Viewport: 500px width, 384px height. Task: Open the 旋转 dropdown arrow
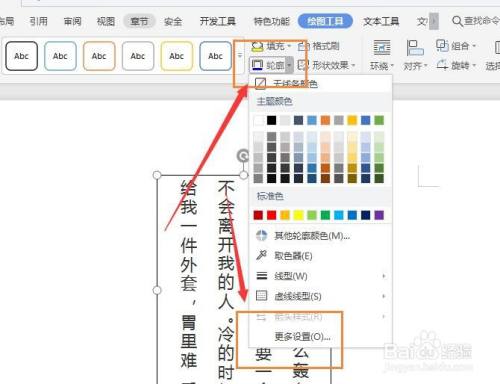[474, 65]
